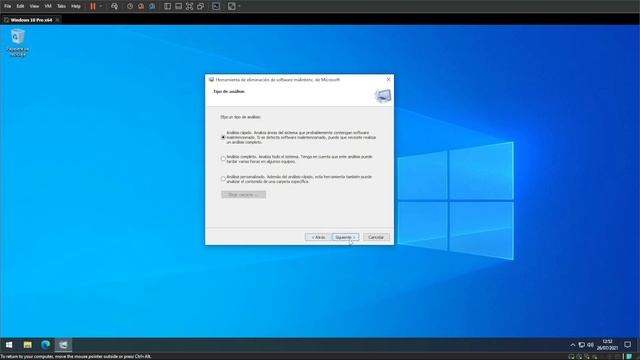Open the snapshot manager
This screenshot has height=360, width=640.
click(x=152, y=6)
